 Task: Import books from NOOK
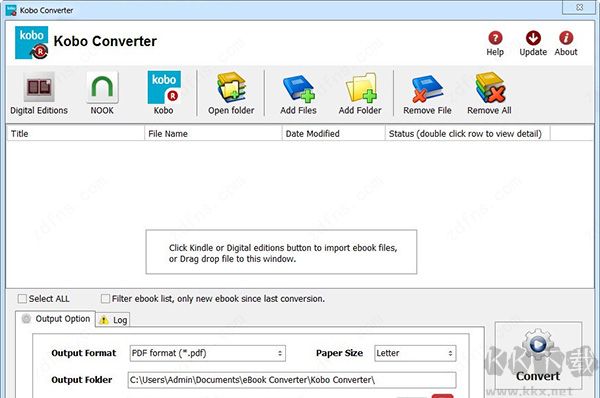(x=102, y=88)
